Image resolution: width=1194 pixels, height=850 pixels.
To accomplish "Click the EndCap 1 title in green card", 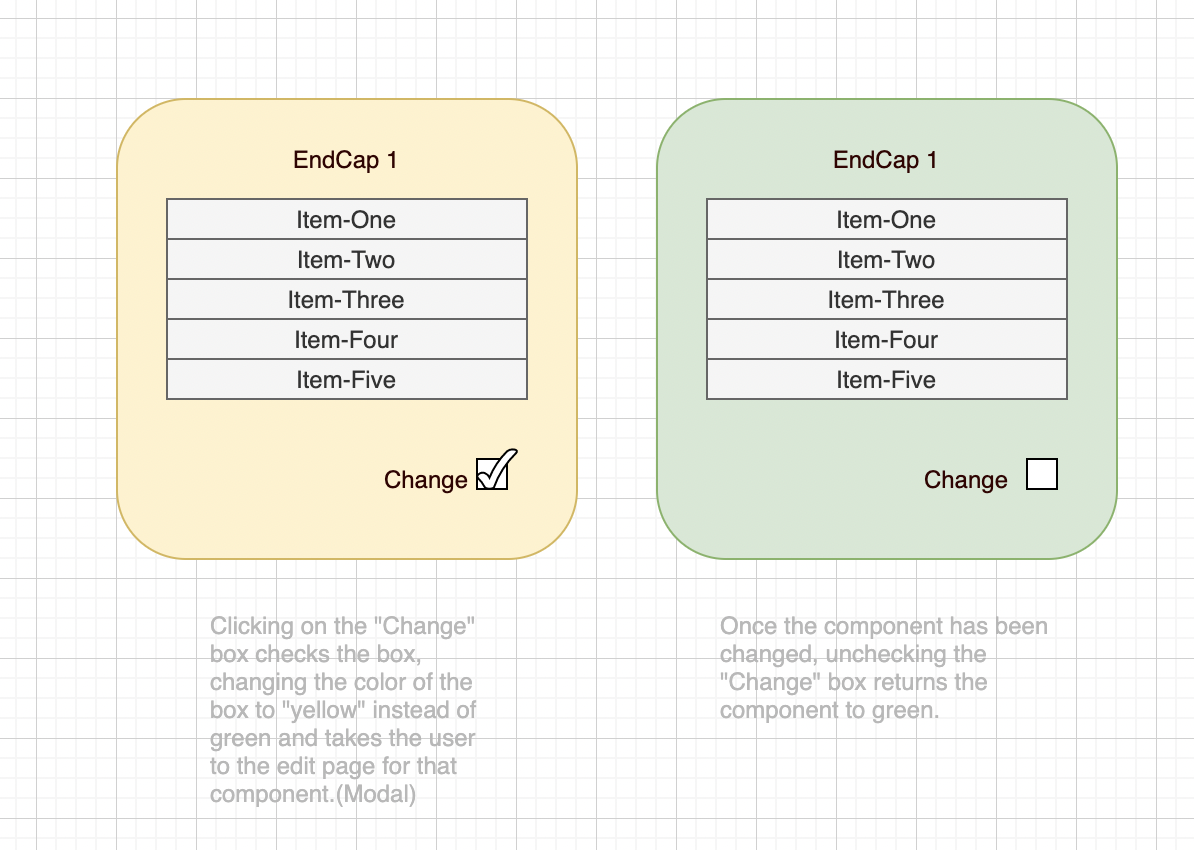I will (885, 160).
